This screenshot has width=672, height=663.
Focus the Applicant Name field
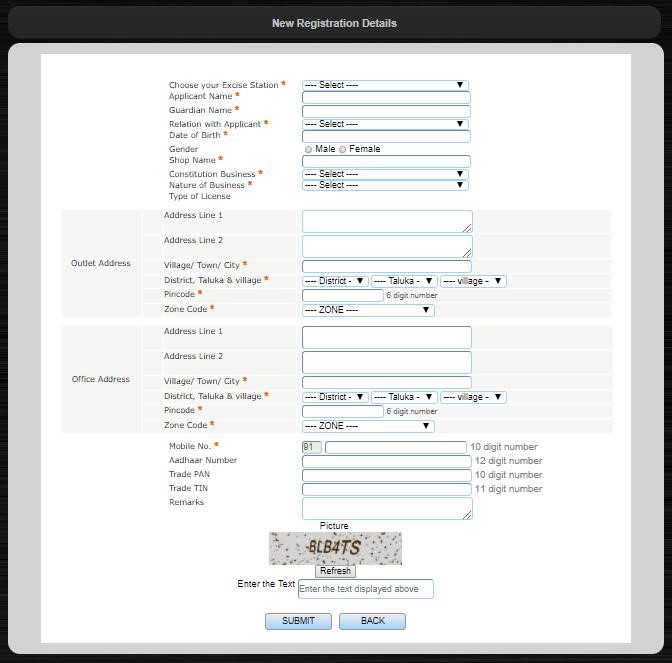[386, 98]
